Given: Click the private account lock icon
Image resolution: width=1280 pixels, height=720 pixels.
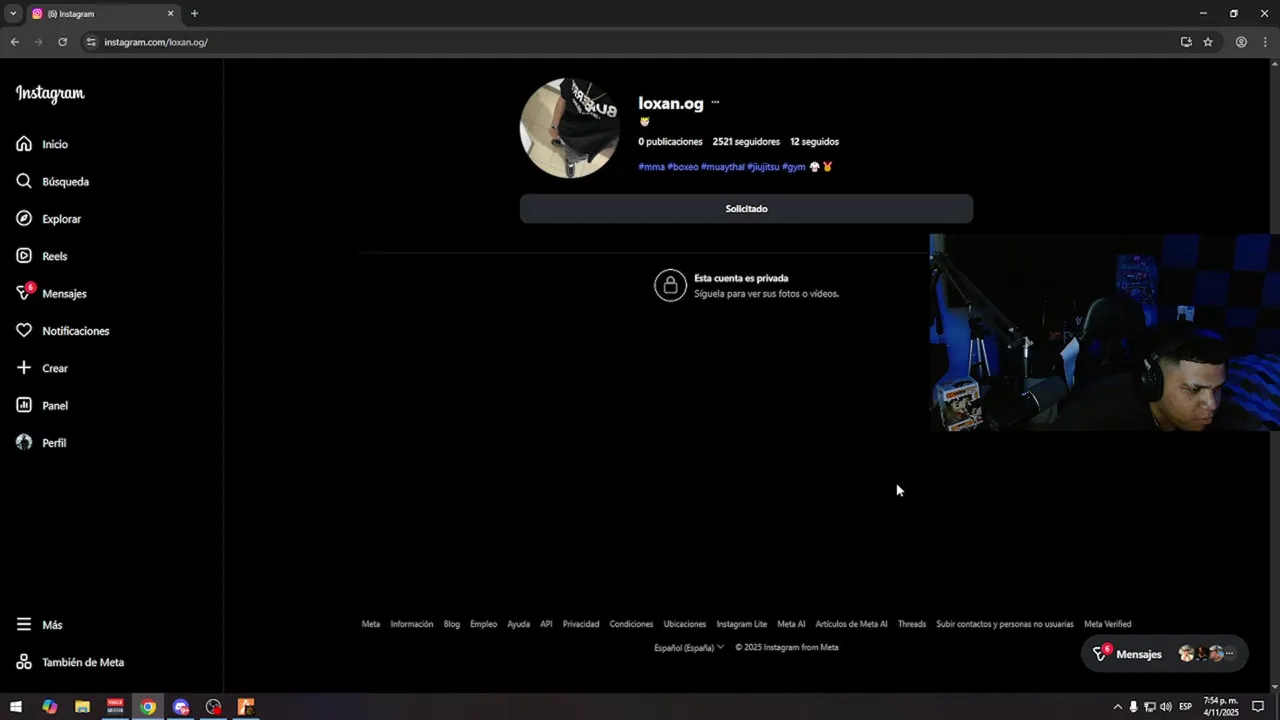Looking at the screenshot, I should (670, 285).
